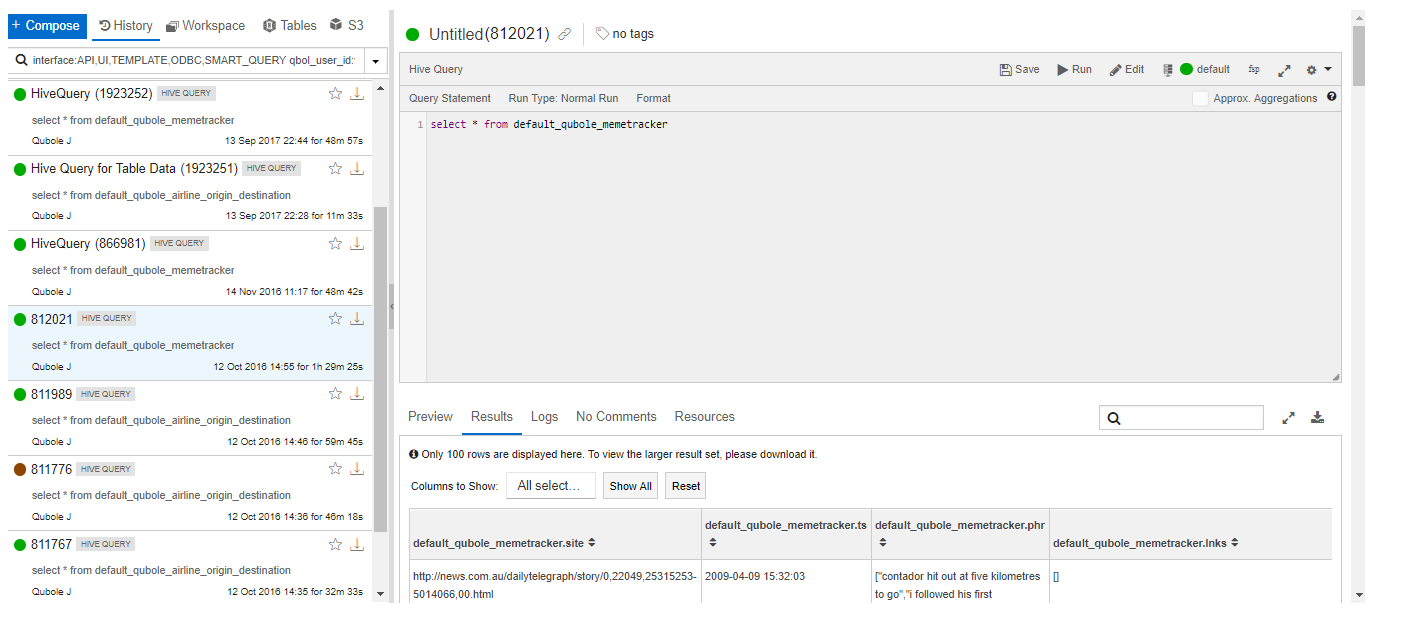Image resolution: width=1404 pixels, height=640 pixels.
Task: Open the history filter dropdown arrow
Action: (376, 61)
